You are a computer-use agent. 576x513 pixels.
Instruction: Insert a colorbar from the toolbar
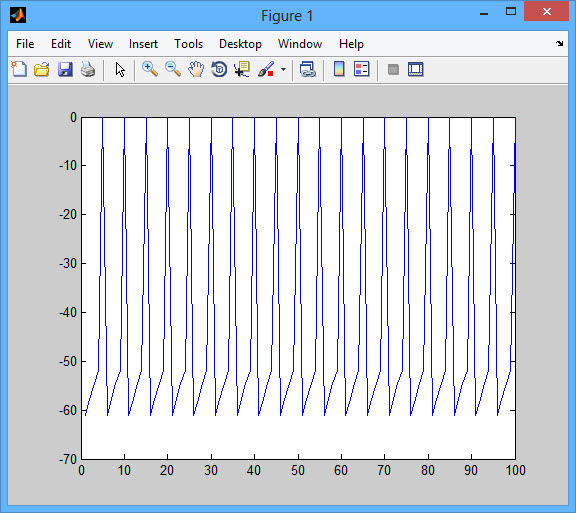coord(339,69)
